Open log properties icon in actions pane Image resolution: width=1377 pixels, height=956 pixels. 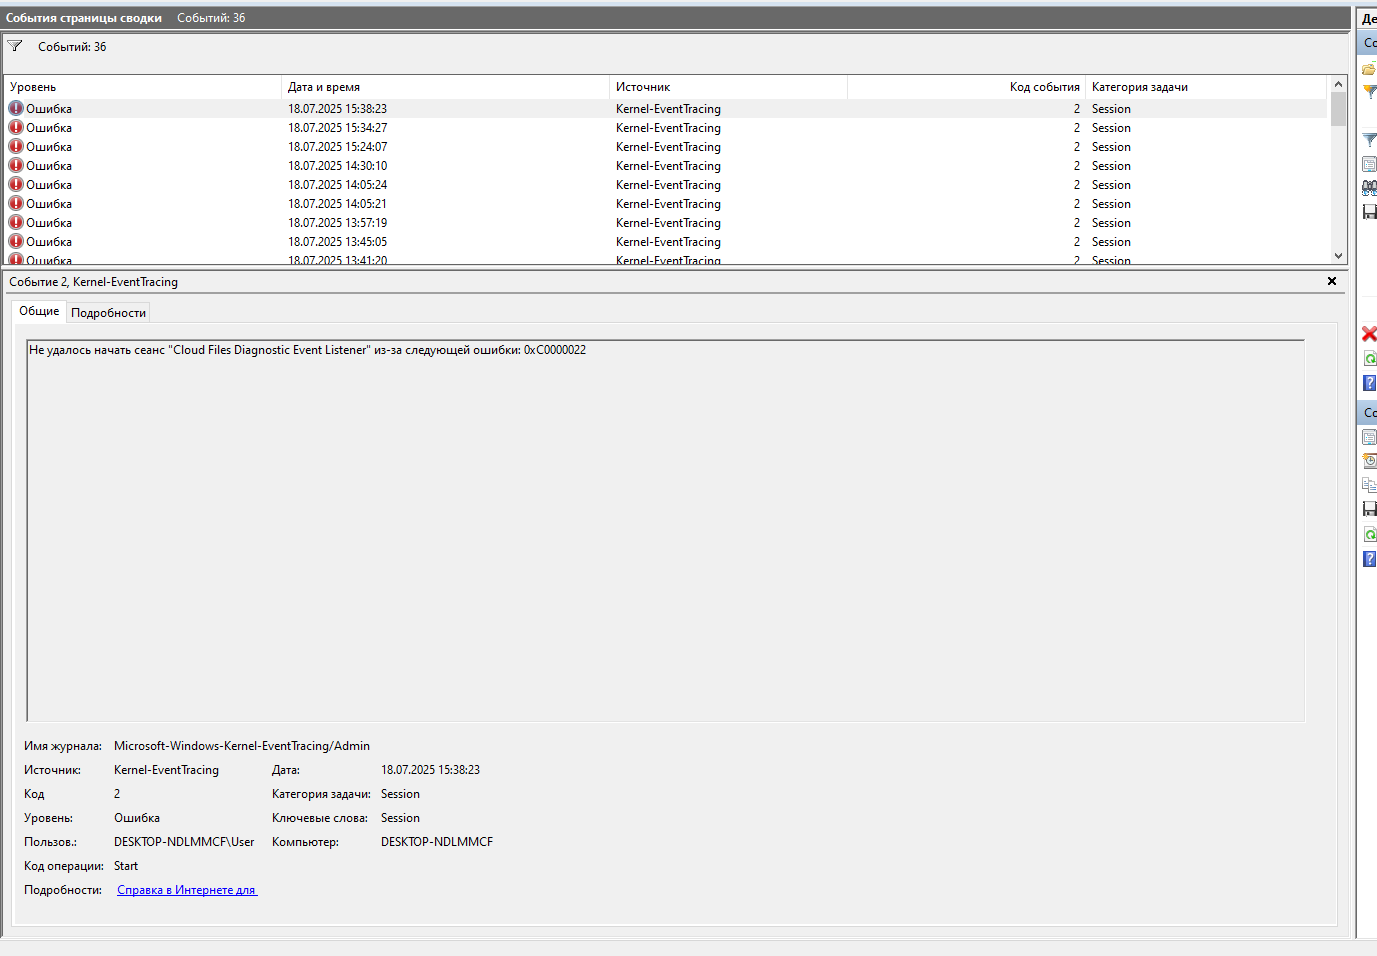[x=1369, y=164]
